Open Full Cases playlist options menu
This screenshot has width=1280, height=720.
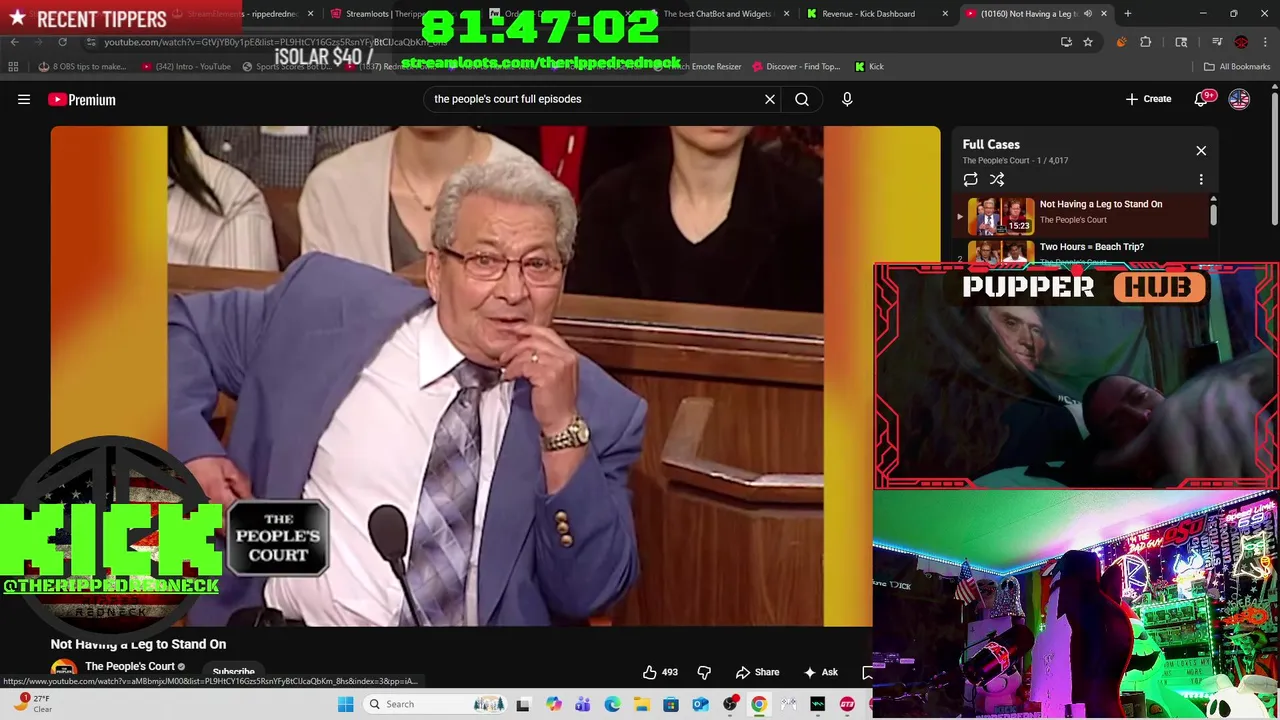(1201, 180)
